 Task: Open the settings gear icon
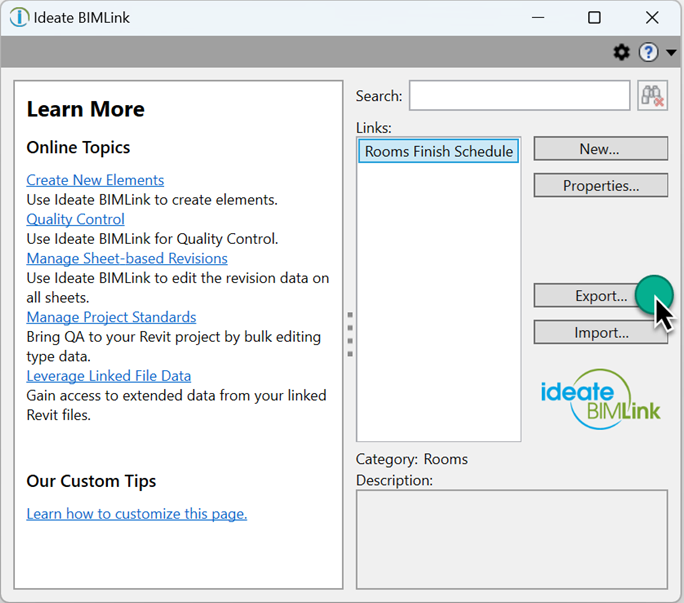click(622, 52)
